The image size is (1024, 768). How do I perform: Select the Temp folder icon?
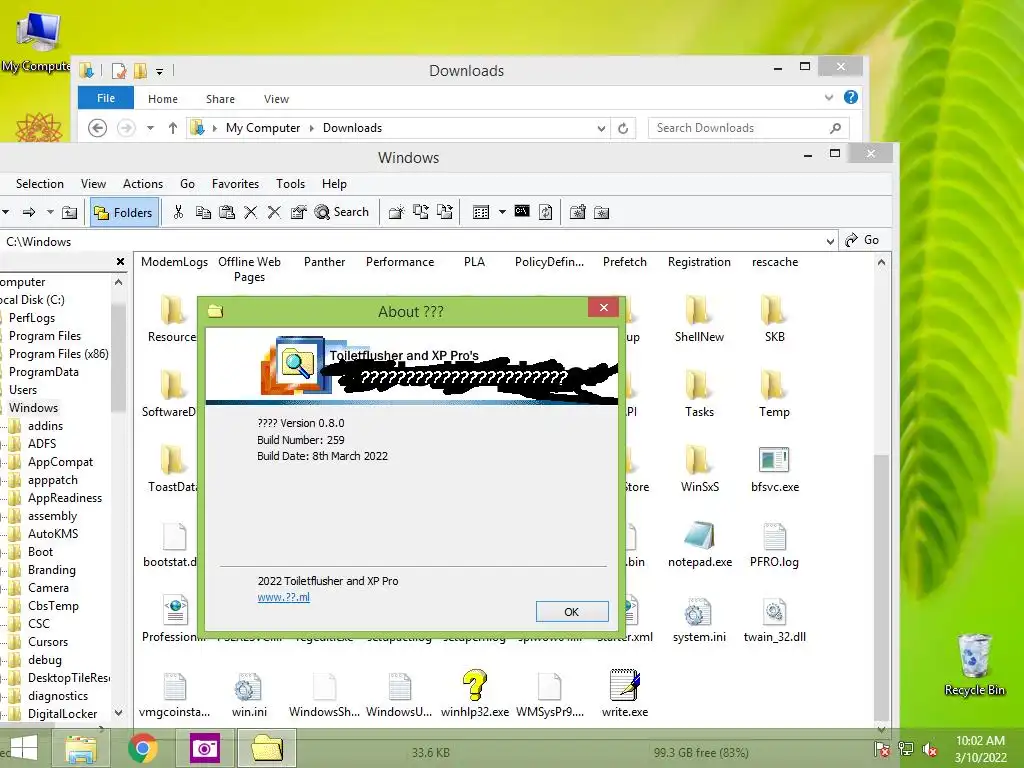(x=774, y=385)
